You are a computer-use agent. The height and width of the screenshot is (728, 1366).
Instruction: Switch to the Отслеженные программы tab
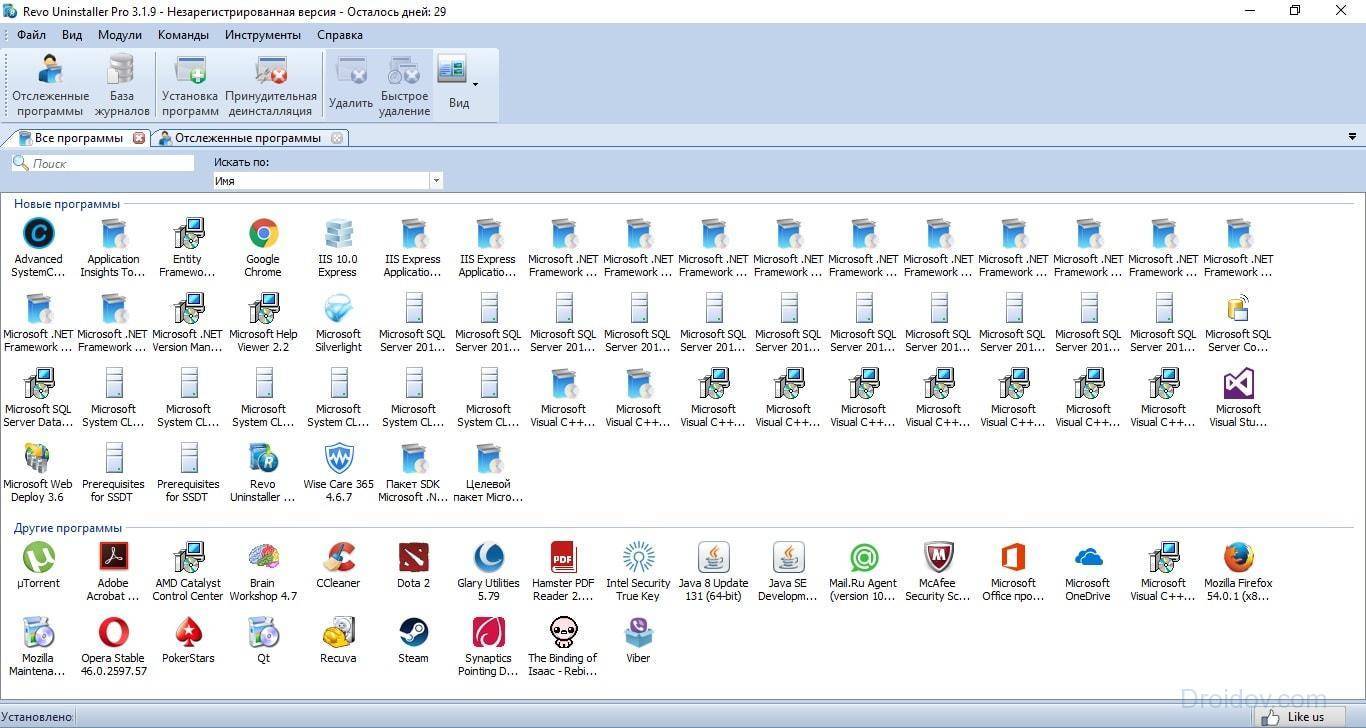click(x=247, y=138)
